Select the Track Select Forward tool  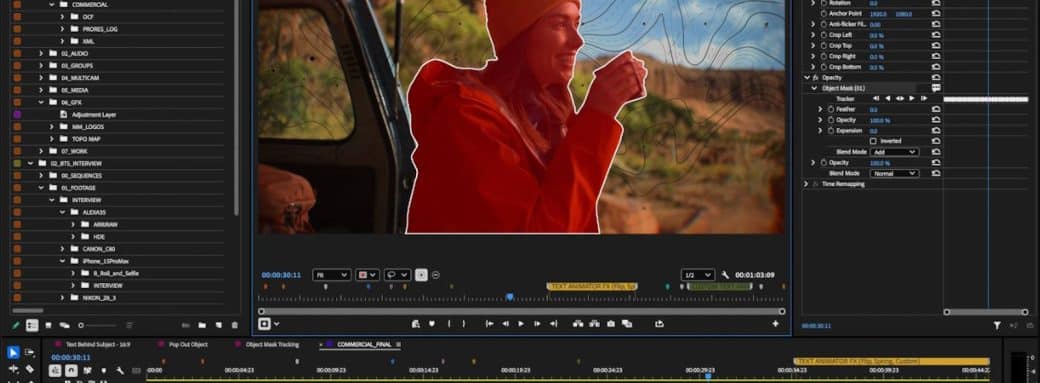[x=29, y=352]
